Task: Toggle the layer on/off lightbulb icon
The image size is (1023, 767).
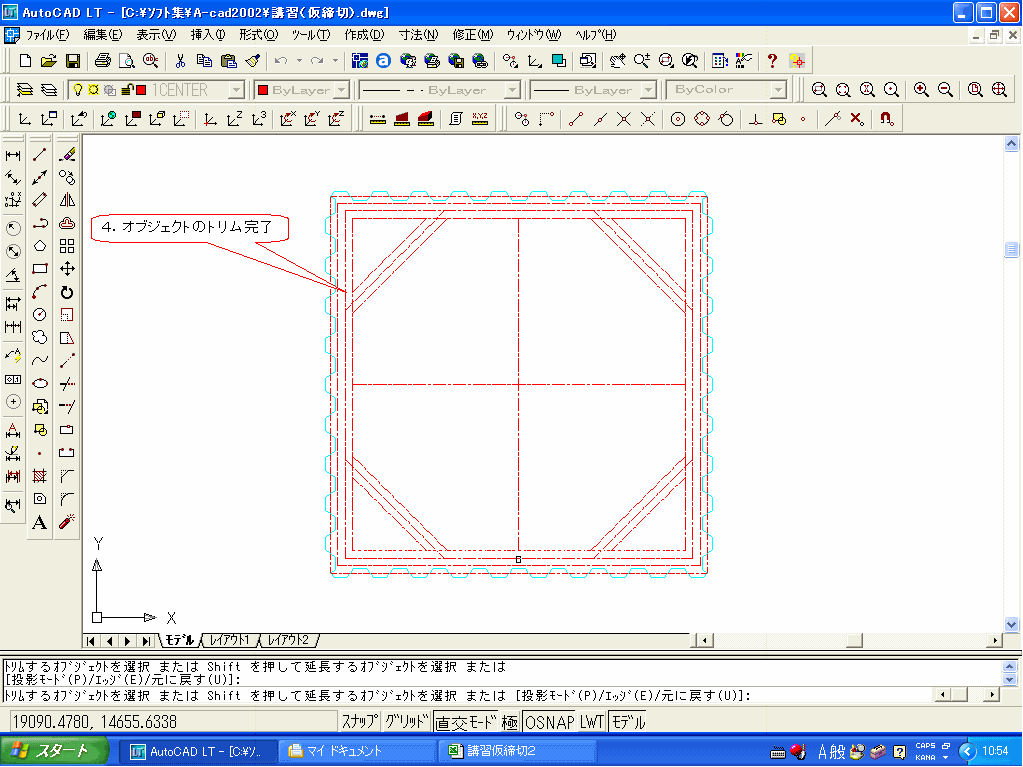Action: click(78, 89)
